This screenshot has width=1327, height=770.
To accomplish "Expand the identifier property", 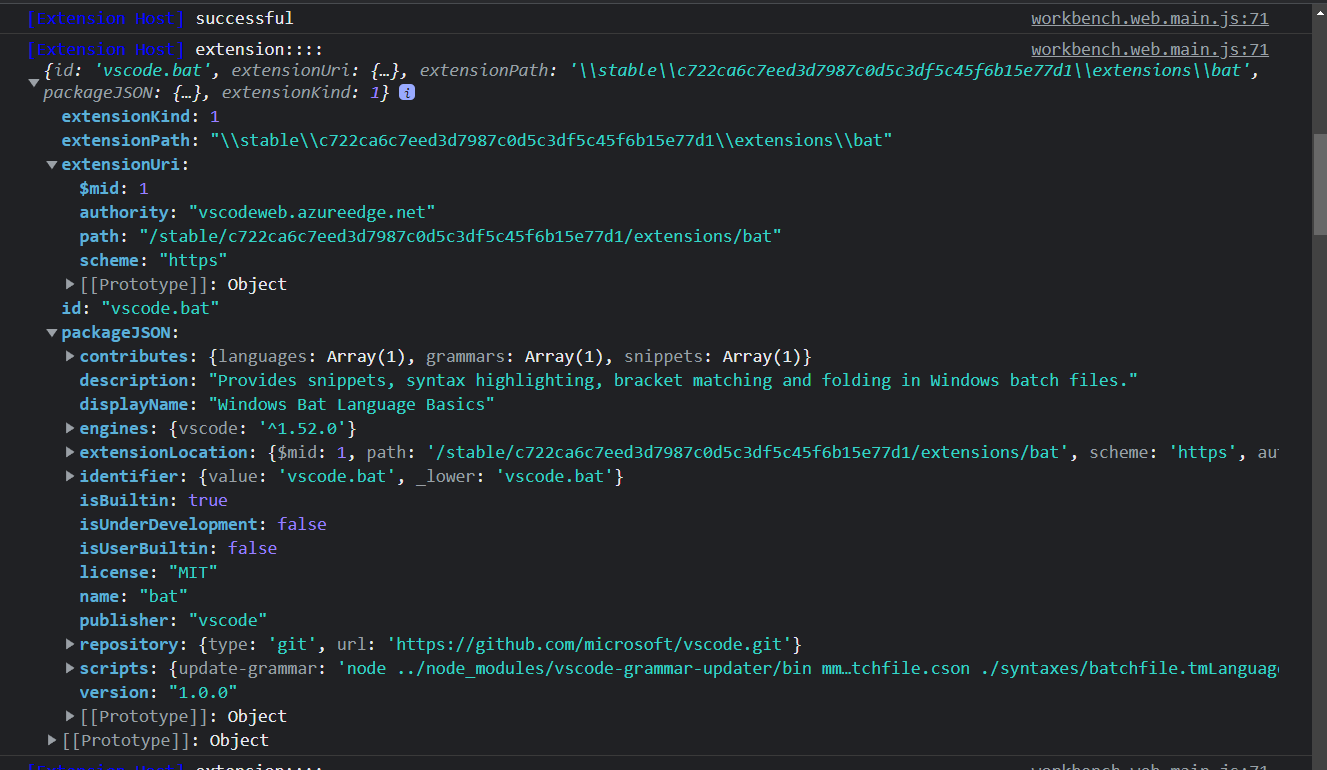I will click(x=69, y=476).
